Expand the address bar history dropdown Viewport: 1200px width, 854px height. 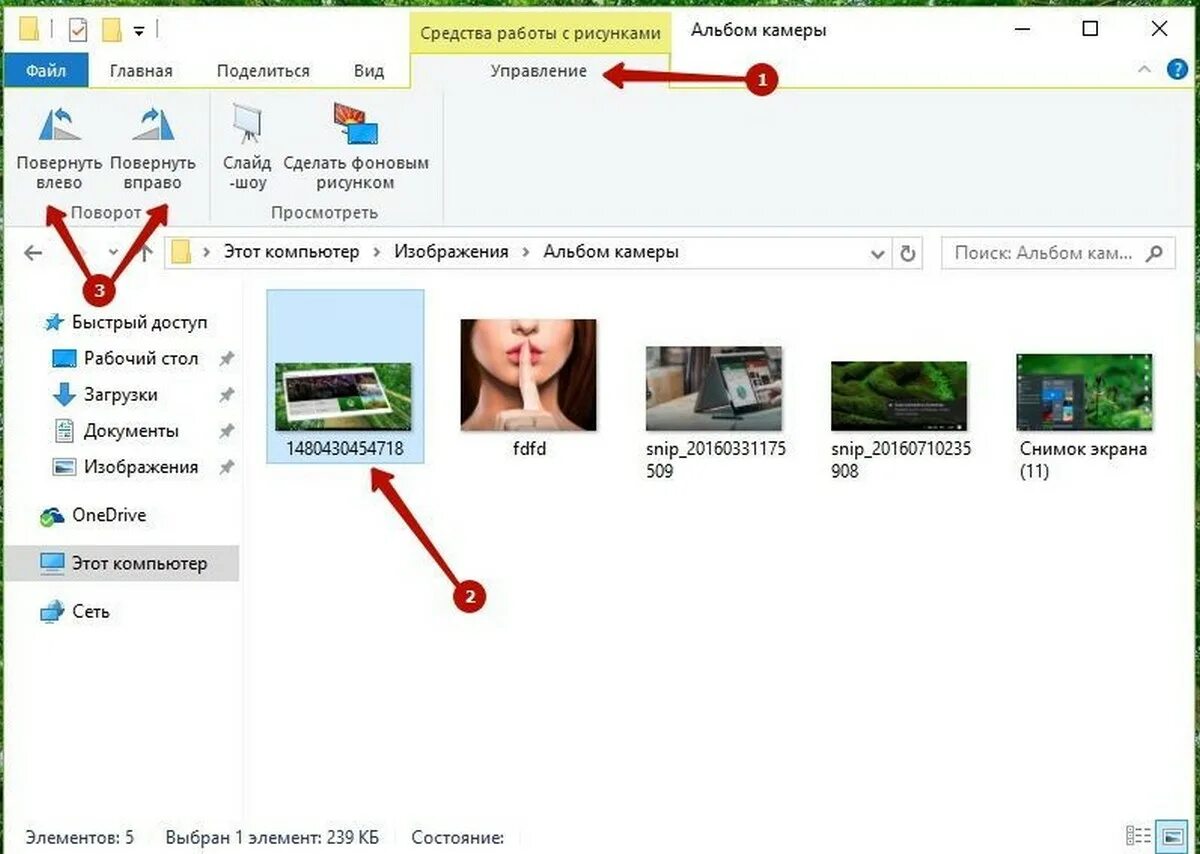(877, 253)
